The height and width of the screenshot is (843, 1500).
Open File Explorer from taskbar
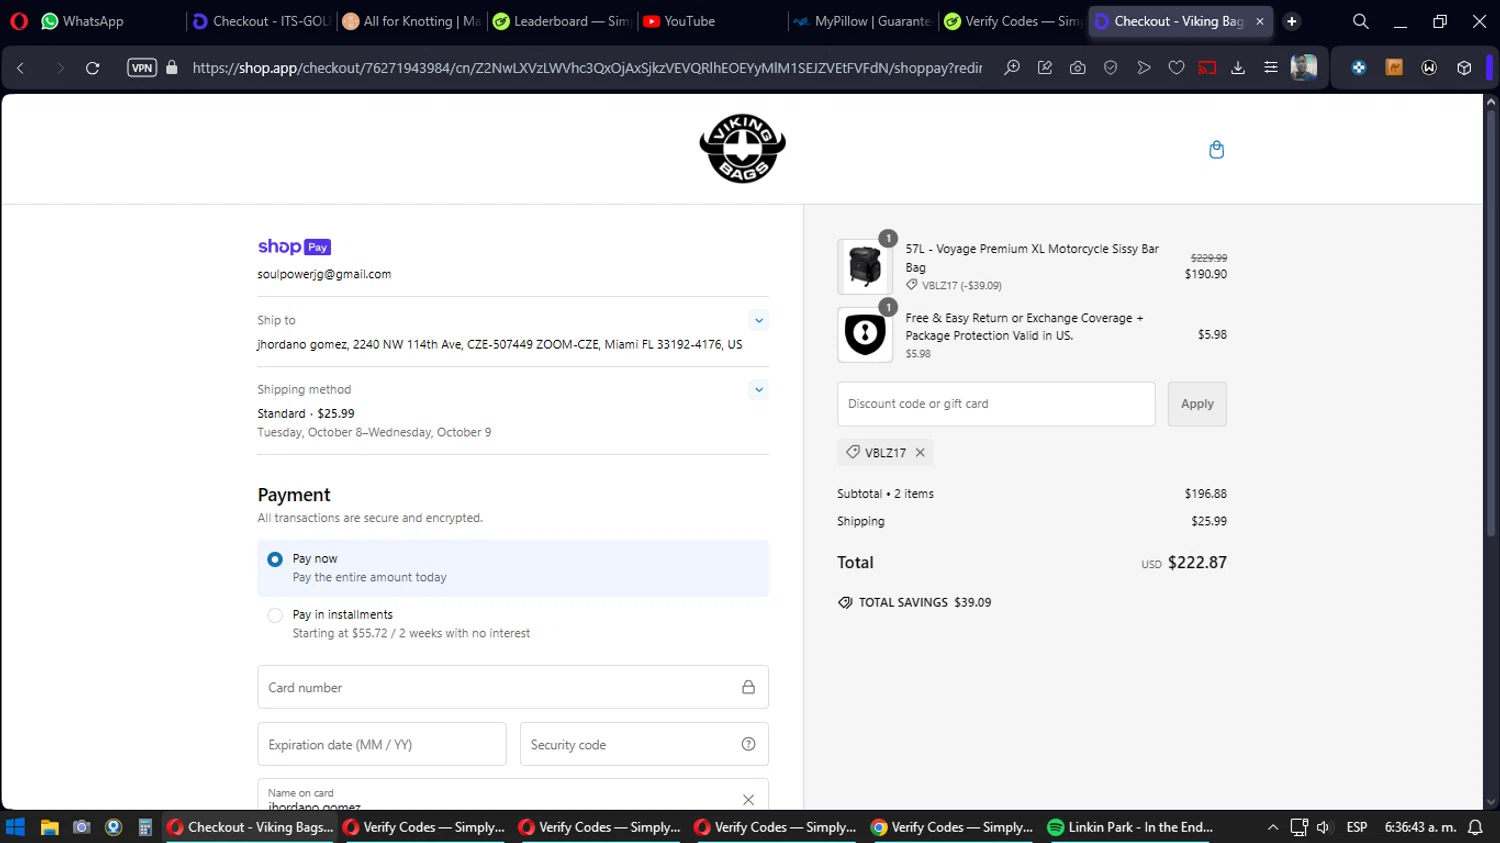pos(49,827)
